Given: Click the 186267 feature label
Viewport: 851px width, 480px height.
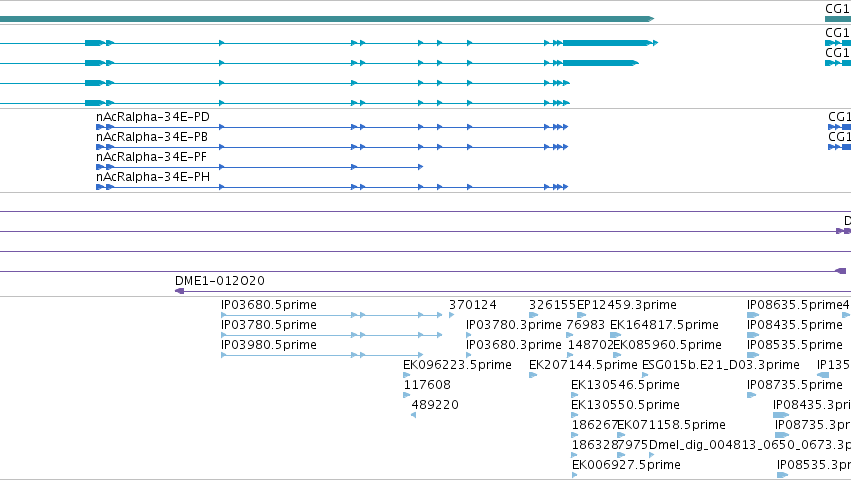Looking at the screenshot, I should (594, 425).
